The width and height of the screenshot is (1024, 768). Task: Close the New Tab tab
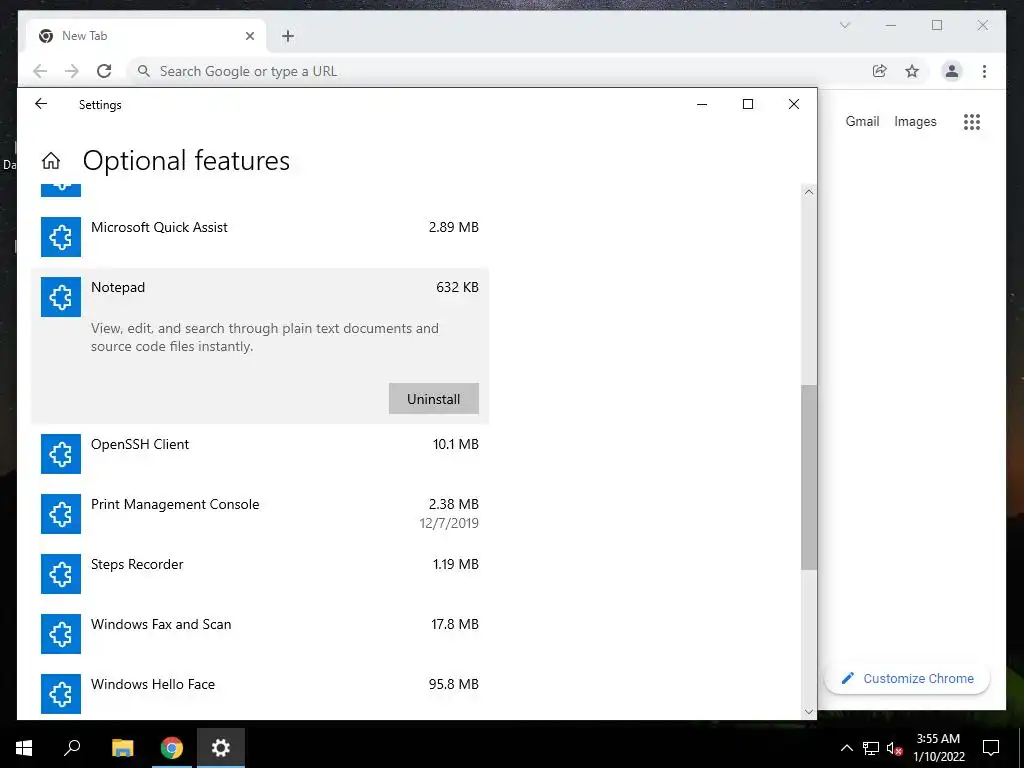[x=249, y=36]
